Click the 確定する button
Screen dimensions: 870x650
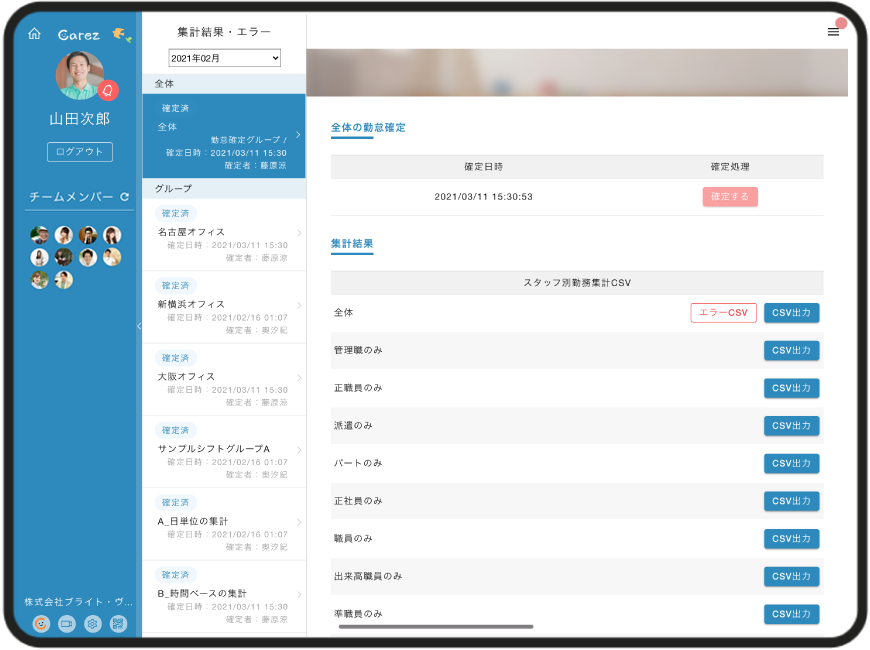[x=731, y=196]
